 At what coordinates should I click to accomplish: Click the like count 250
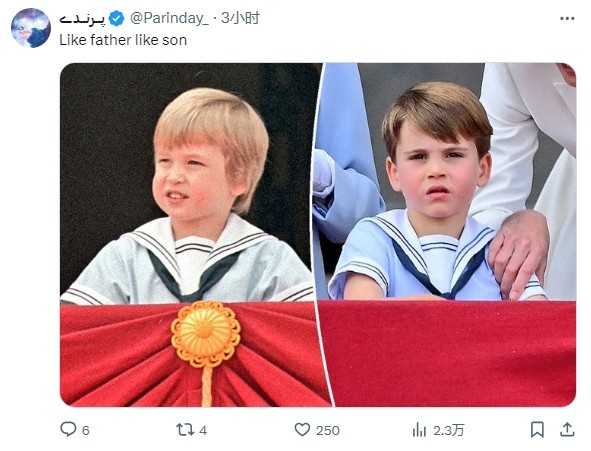coord(328,430)
